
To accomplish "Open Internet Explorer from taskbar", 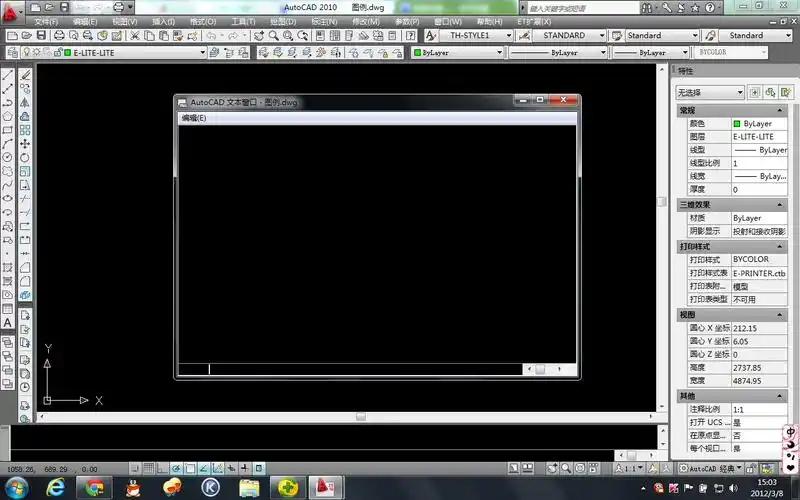I will 55,488.
